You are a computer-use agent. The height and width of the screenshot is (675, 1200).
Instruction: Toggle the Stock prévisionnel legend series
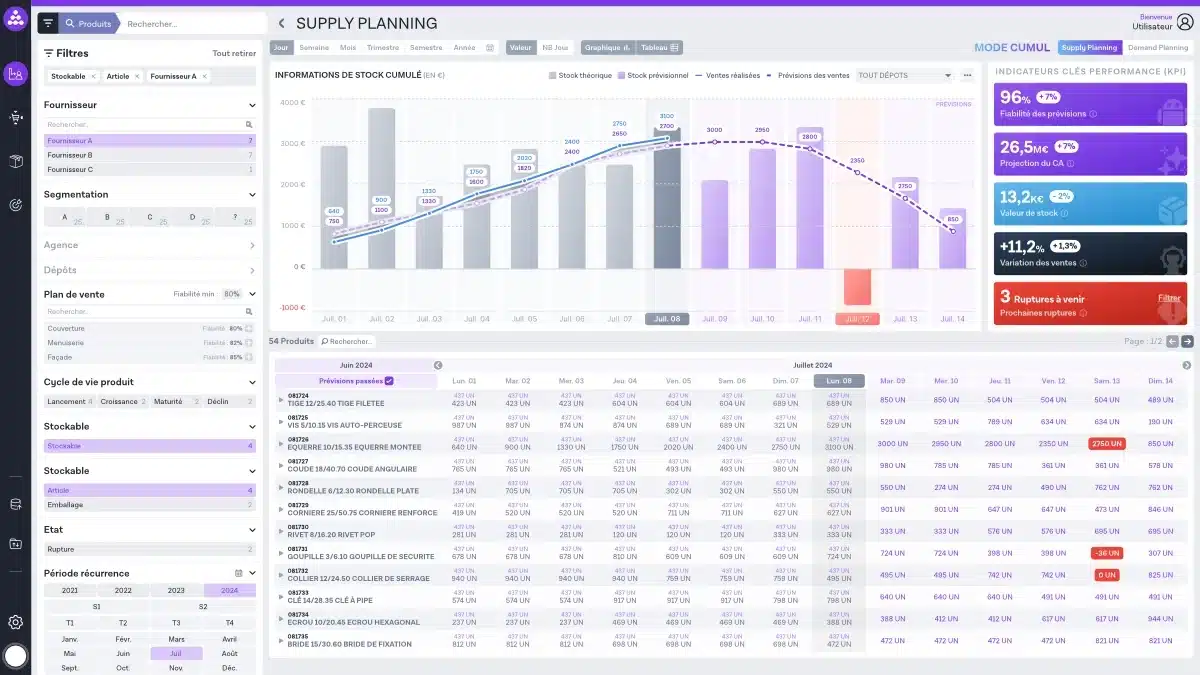653,75
